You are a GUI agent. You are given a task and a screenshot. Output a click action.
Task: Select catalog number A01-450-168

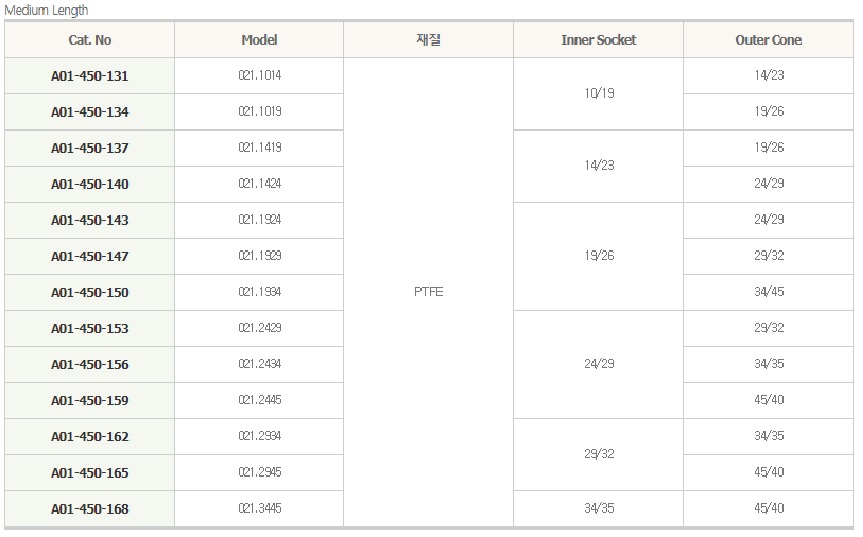pos(89,509)
